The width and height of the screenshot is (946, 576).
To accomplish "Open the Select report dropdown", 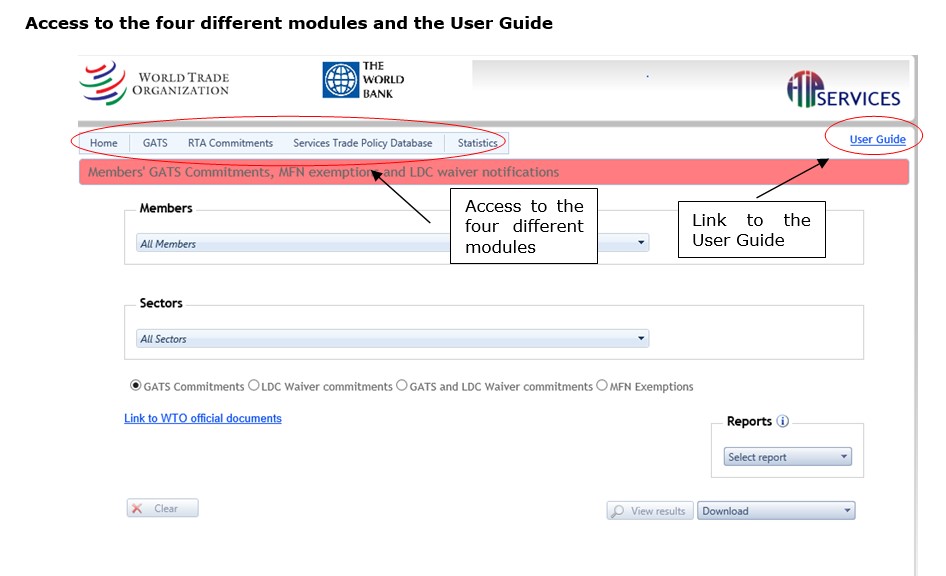I will pyautogui.click(x=787, y=457).
